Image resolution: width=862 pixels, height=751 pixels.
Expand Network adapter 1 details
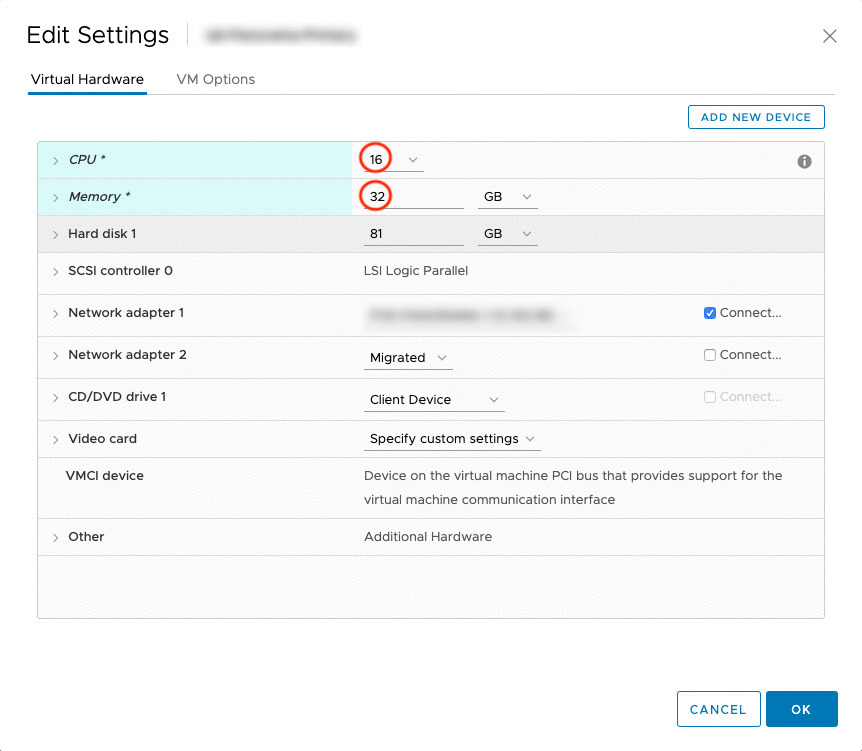[x=56, y=313]
